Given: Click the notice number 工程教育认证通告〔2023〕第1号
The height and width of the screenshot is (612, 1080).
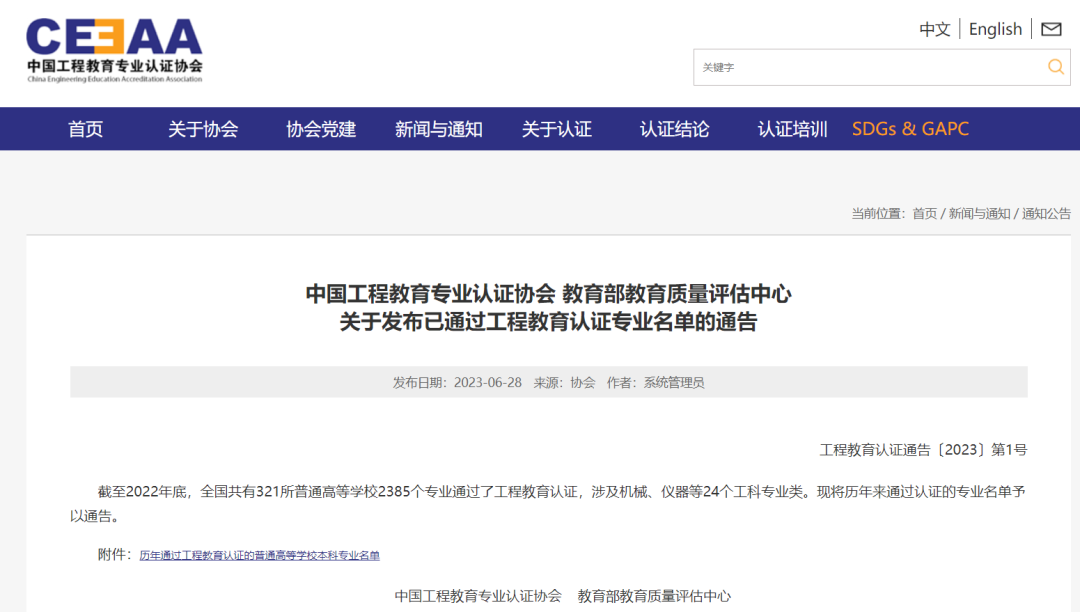Looking at the screenshot, I should click(923, 450).
